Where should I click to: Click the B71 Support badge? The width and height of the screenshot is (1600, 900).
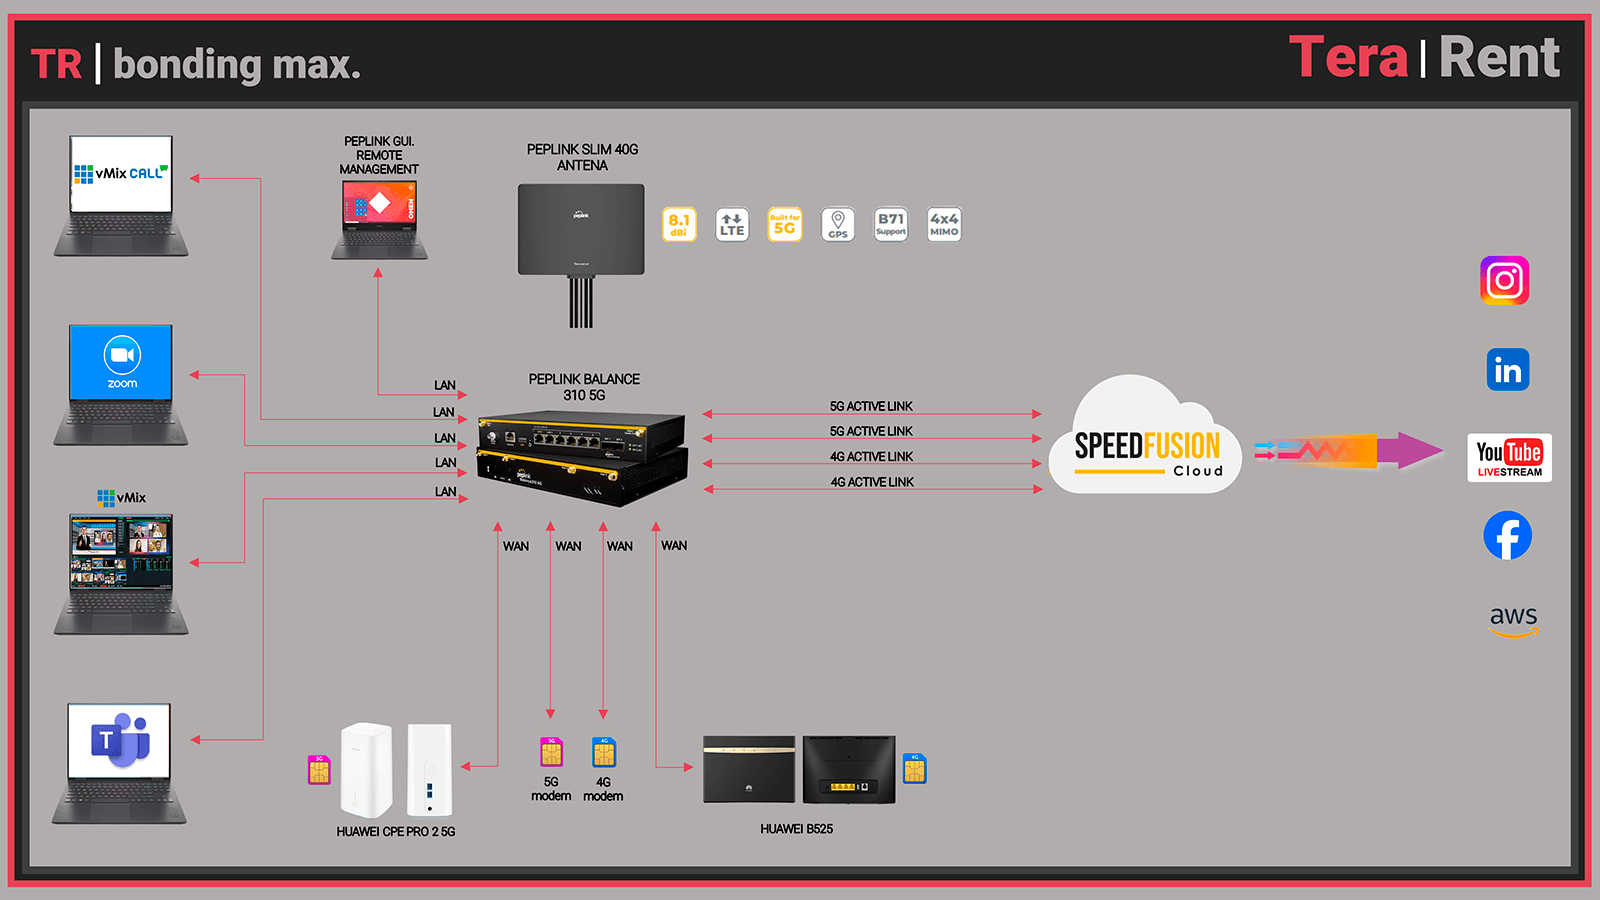(x=891, y=224)
